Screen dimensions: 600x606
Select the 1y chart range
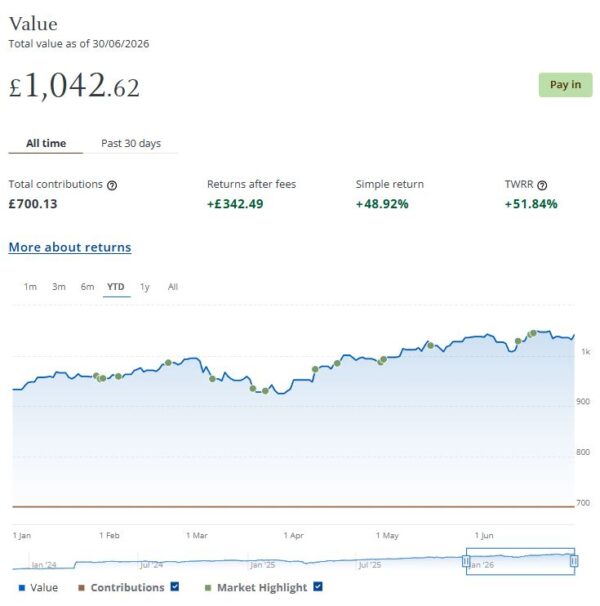pyautogui.click(x=145, y=287)
